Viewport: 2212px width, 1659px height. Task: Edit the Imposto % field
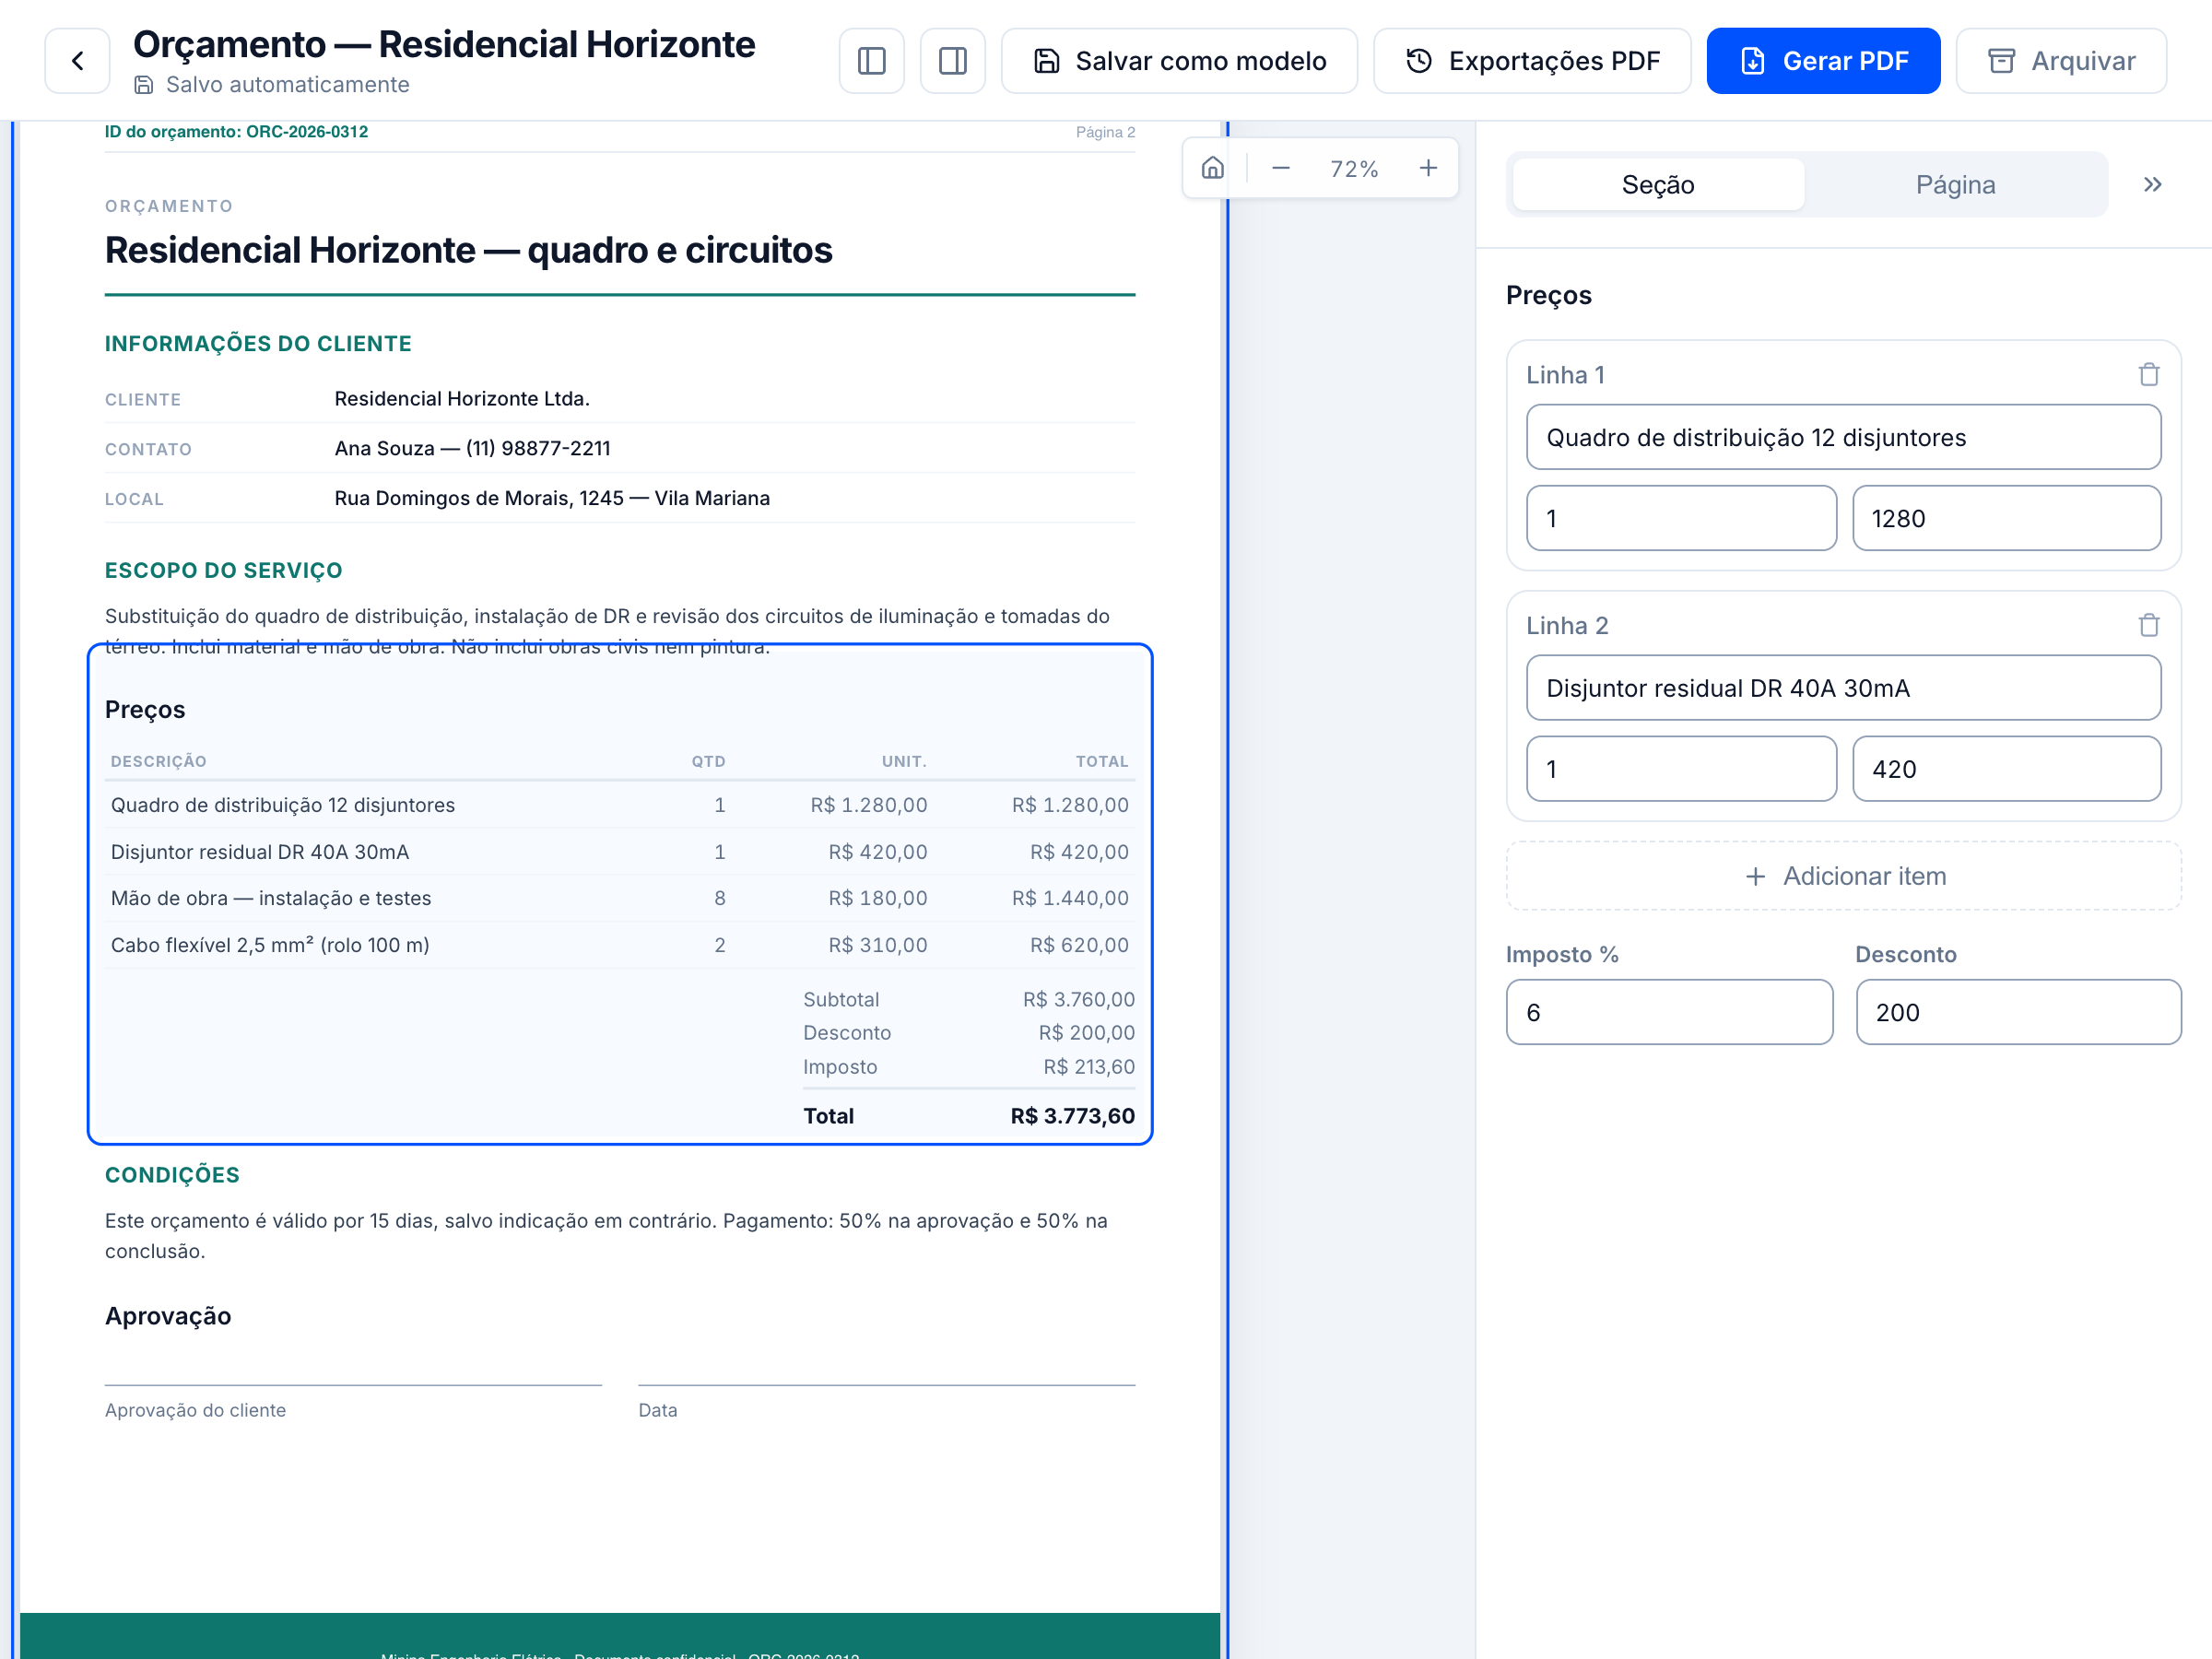coord(1669,1013)
